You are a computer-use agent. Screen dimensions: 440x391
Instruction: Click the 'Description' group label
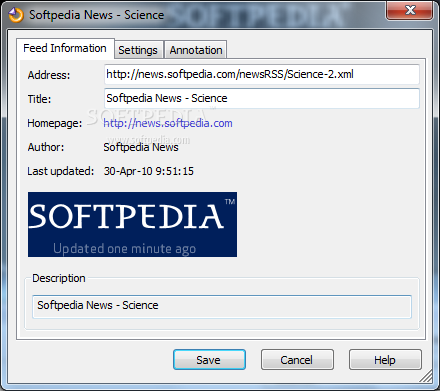pos(59,278)
